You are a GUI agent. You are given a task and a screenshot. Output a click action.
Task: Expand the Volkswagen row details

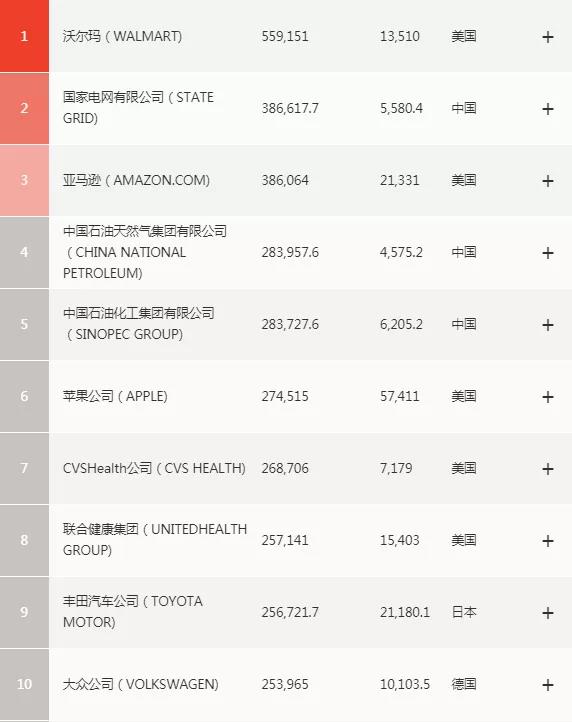click(x=548, y=685)
